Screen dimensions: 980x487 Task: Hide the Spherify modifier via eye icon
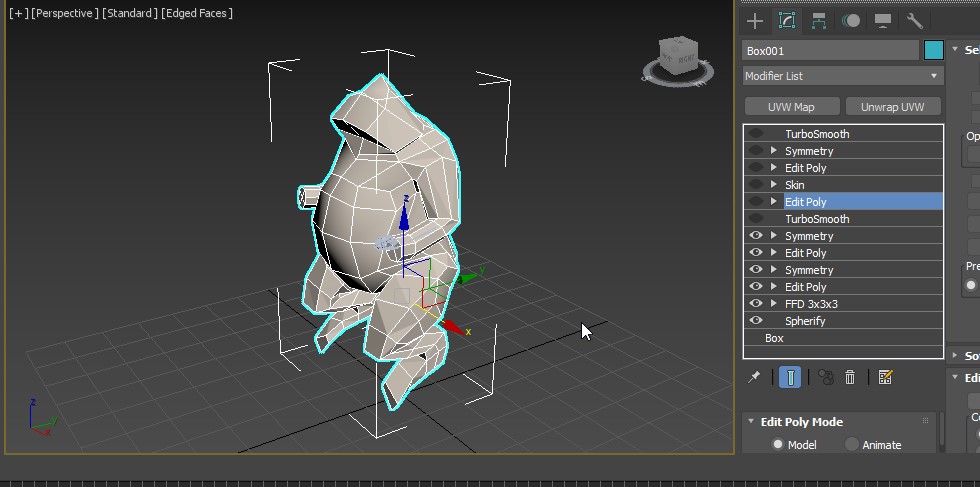click(756, 321)
